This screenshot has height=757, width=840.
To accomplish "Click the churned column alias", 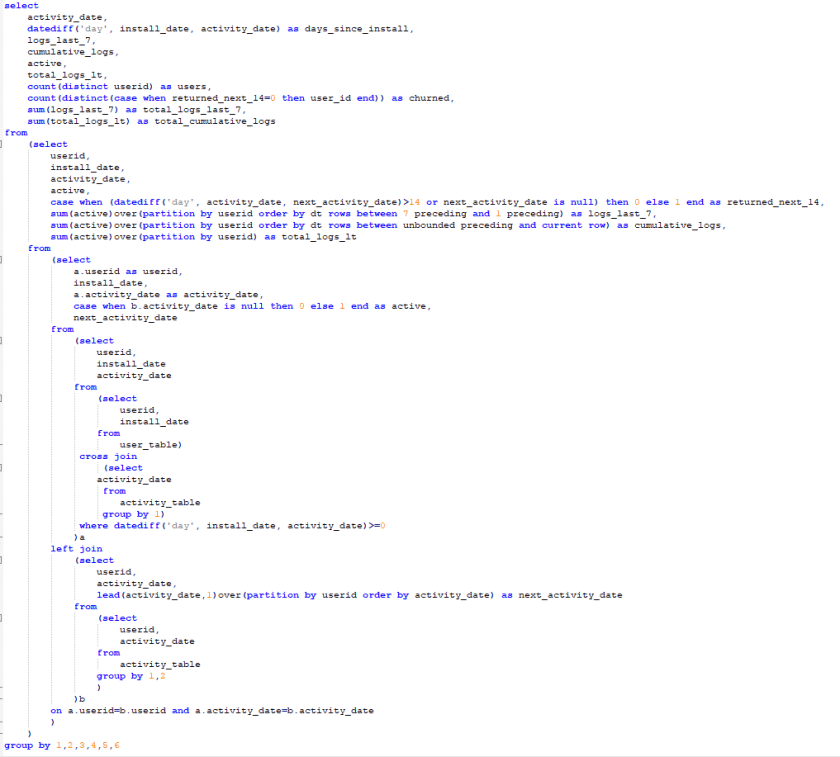I will click(x=430, y=98).
